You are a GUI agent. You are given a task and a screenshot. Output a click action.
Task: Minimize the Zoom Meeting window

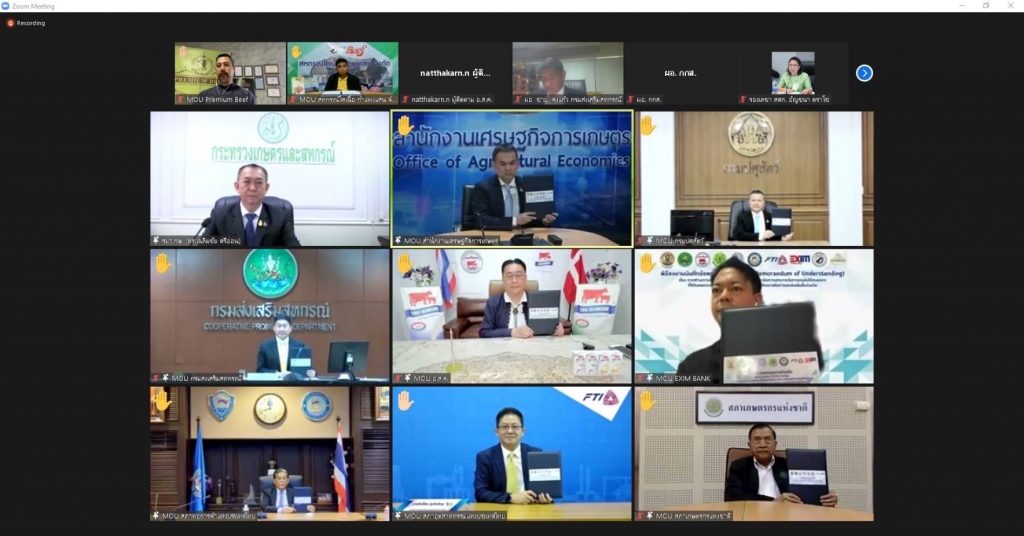point(958,6)
